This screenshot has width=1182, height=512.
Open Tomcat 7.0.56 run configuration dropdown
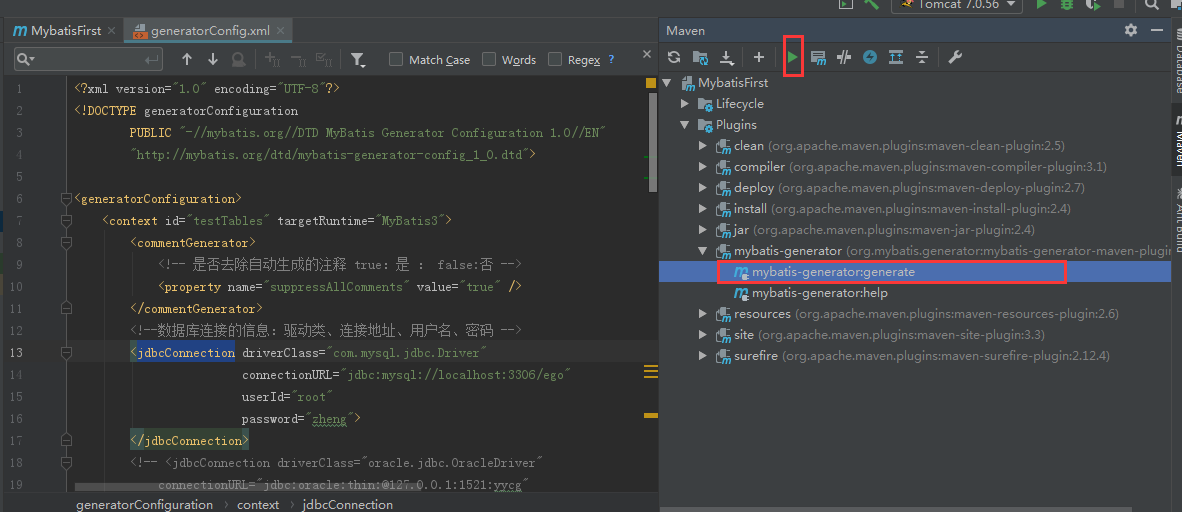pos(956,5)
